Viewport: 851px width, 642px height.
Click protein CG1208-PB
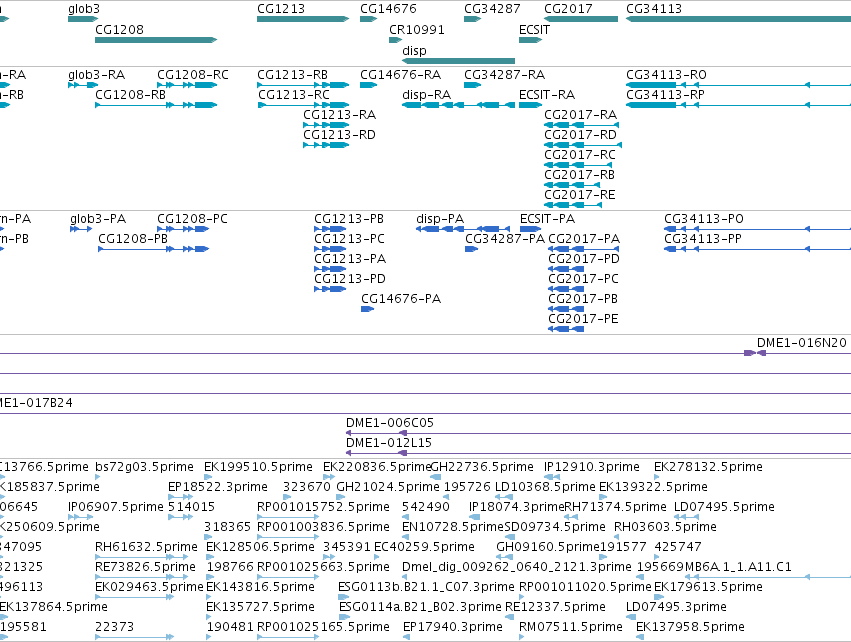(x=133, y=239)
